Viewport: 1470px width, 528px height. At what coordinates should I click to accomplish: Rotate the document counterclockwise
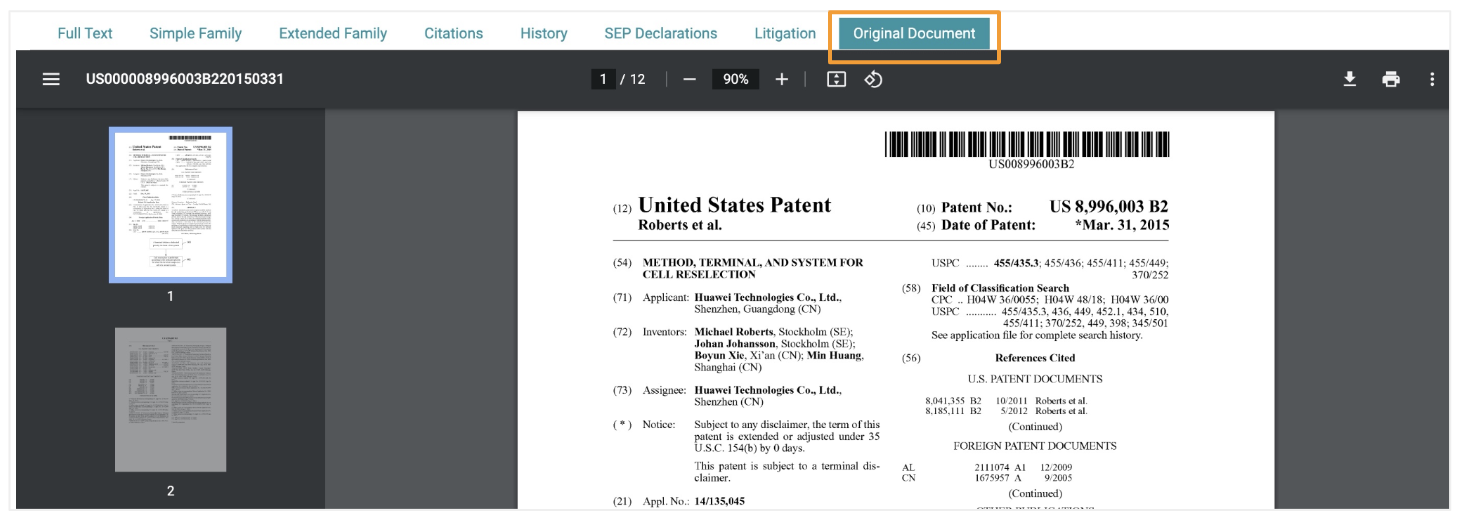coord(873,79)
